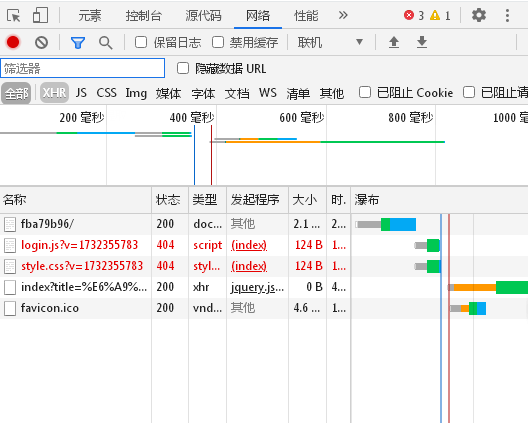The width and height of the screenshot is (528, 423).
Task: Click the file icon beside style.css
Action: point(10,266)
